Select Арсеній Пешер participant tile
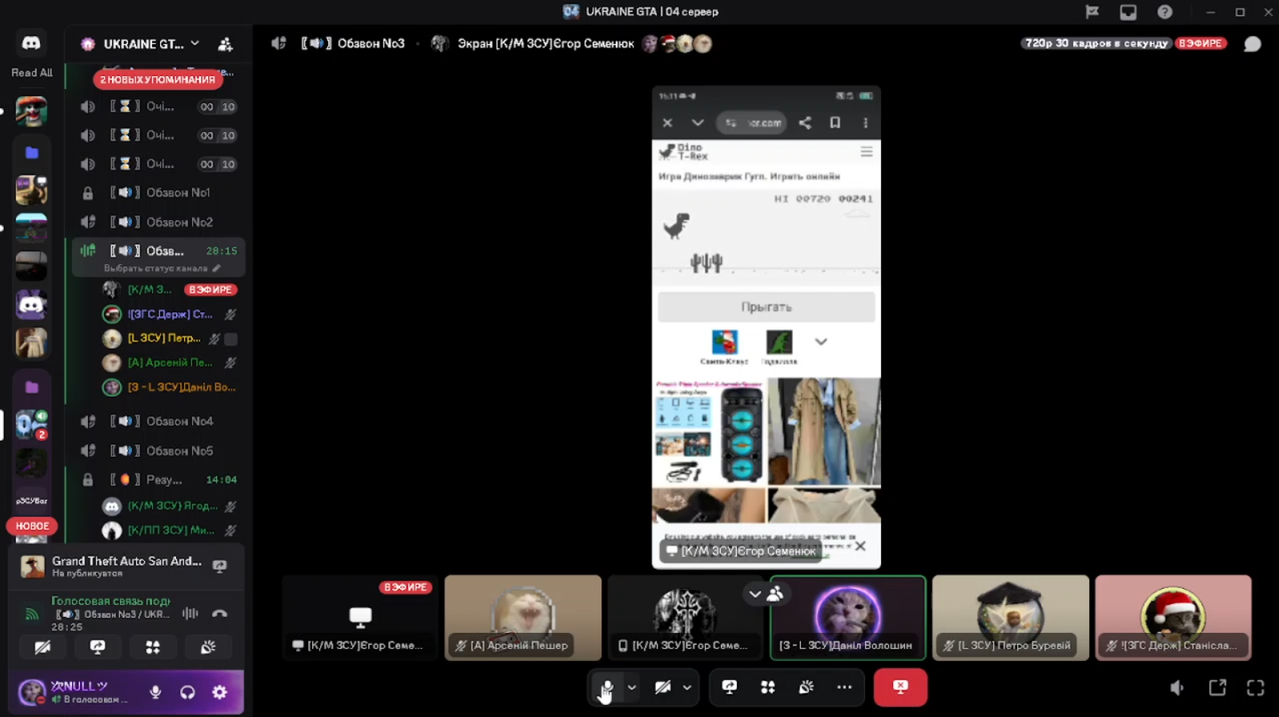The width and height of the screenshot is (1279, 717). 523,618
